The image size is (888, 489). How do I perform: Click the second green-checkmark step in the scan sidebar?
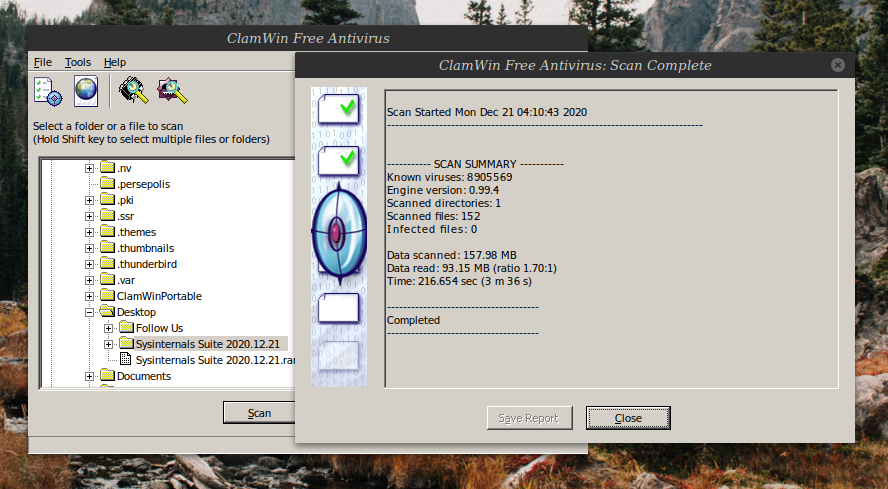tap(339, 160)
